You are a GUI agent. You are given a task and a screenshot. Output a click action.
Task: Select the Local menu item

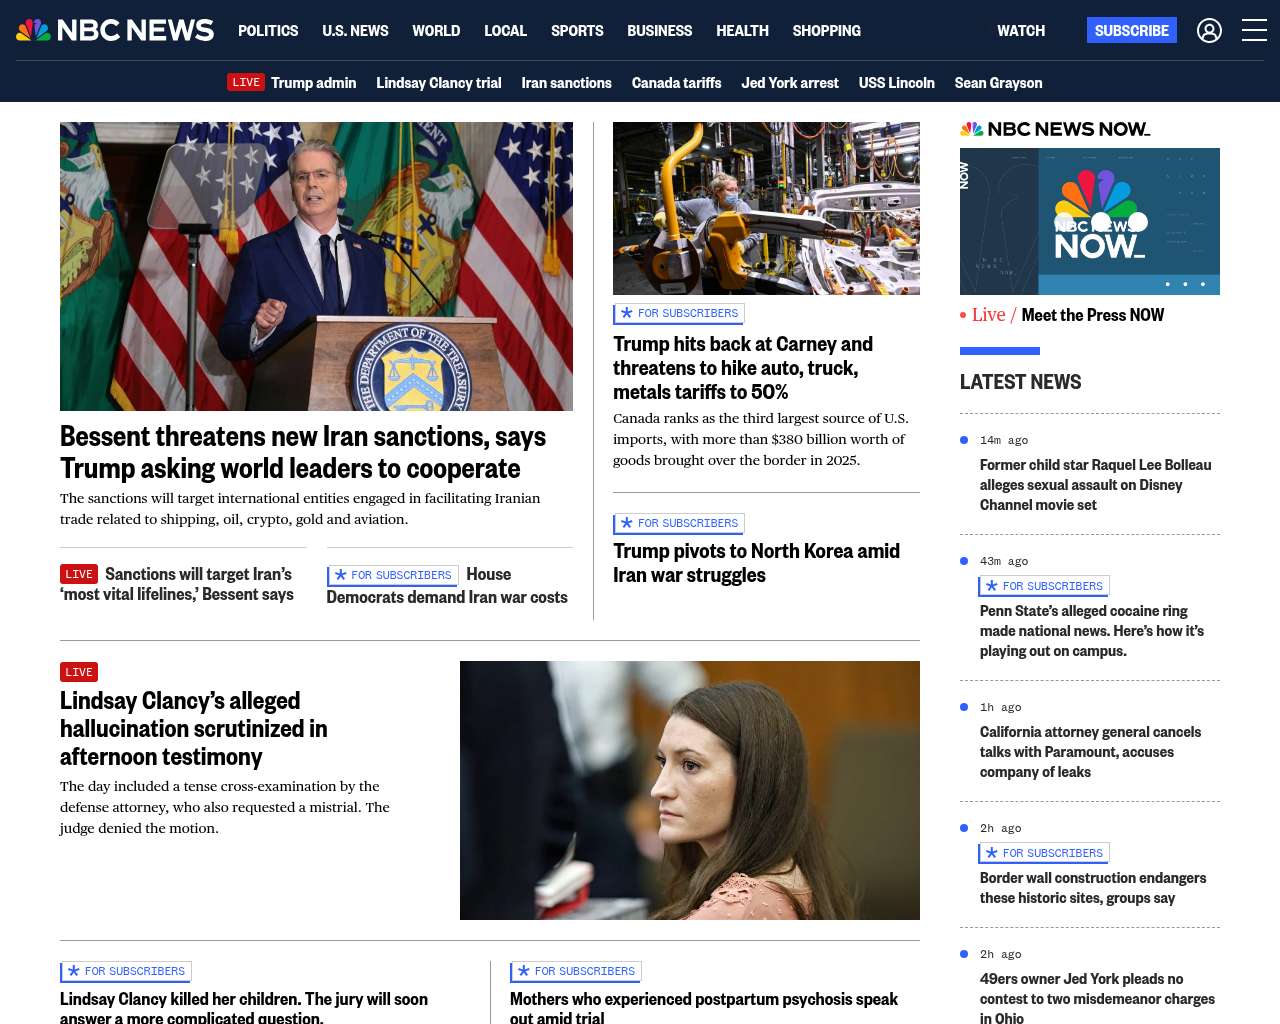[x=505, y=31]
